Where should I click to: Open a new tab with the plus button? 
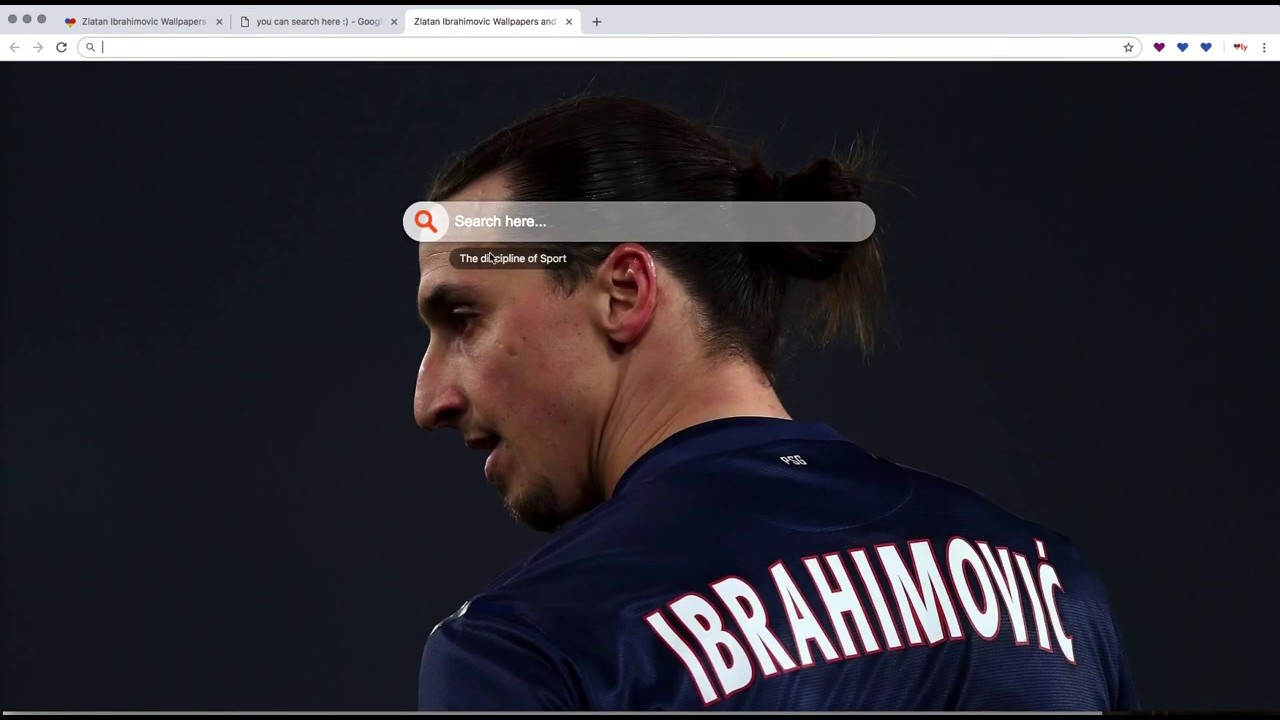[x=596, y=21]
